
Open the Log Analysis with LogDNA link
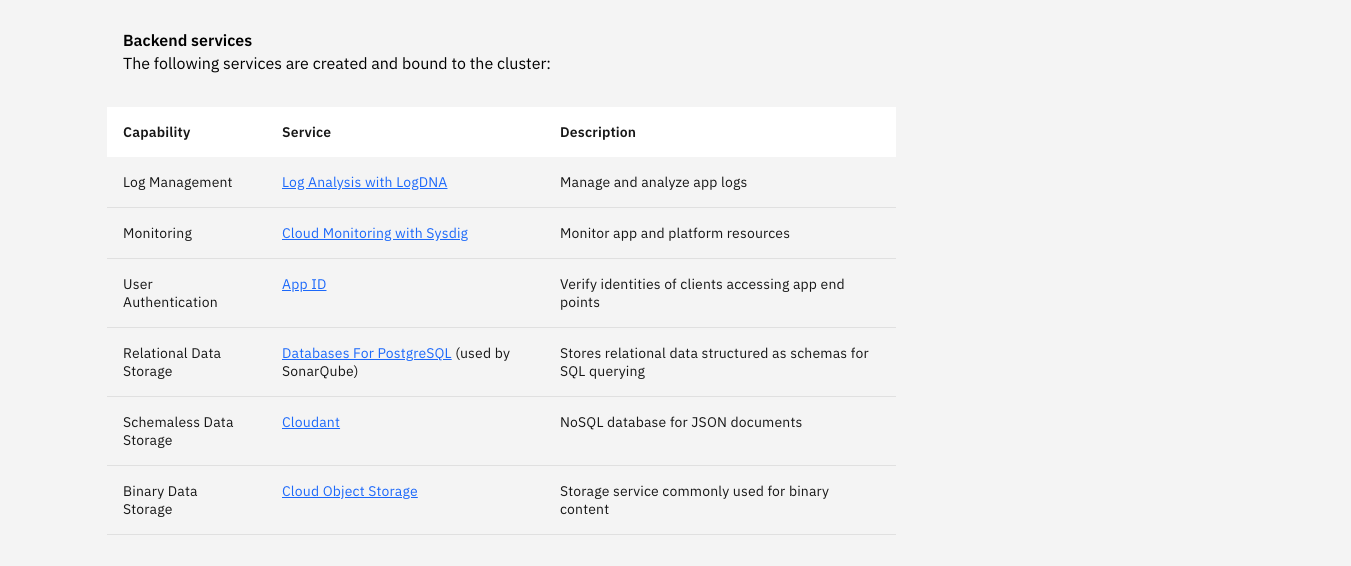point(364,182)
